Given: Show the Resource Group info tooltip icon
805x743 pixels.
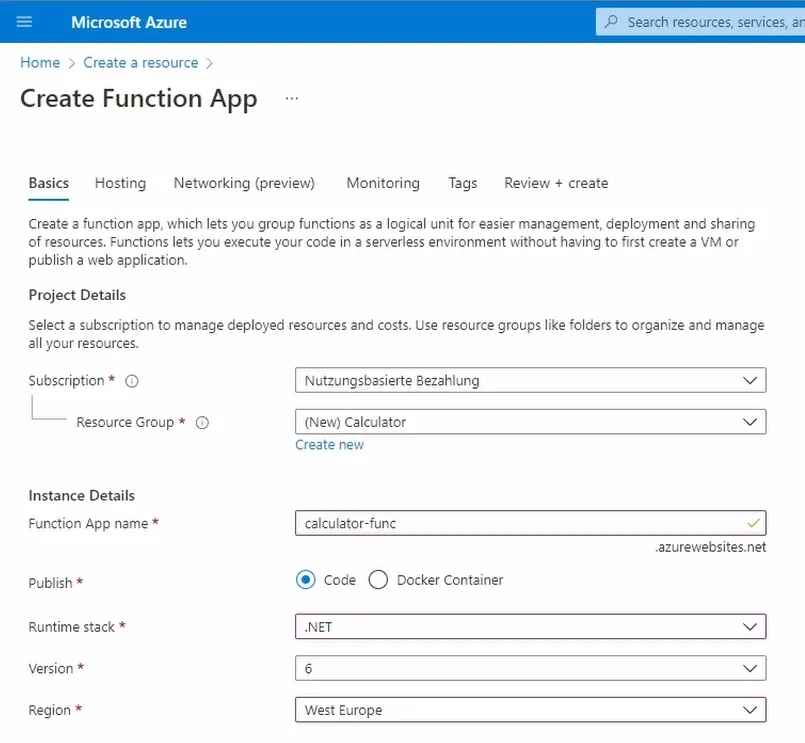Looking at the screenshot, I should 202,423.
